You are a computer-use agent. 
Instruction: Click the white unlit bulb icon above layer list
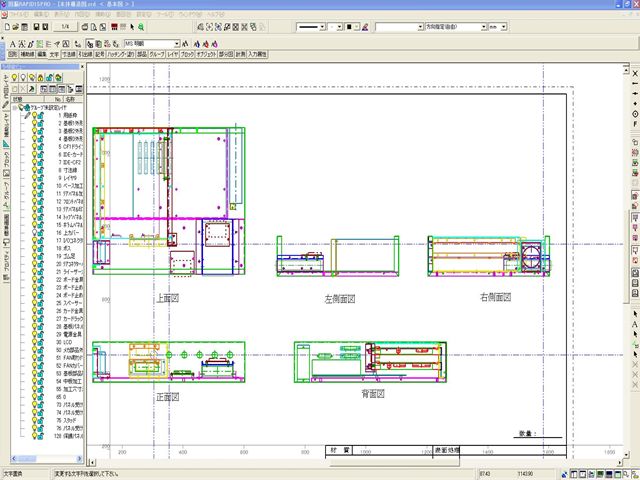pyautogui.click(x=23, y=77)
